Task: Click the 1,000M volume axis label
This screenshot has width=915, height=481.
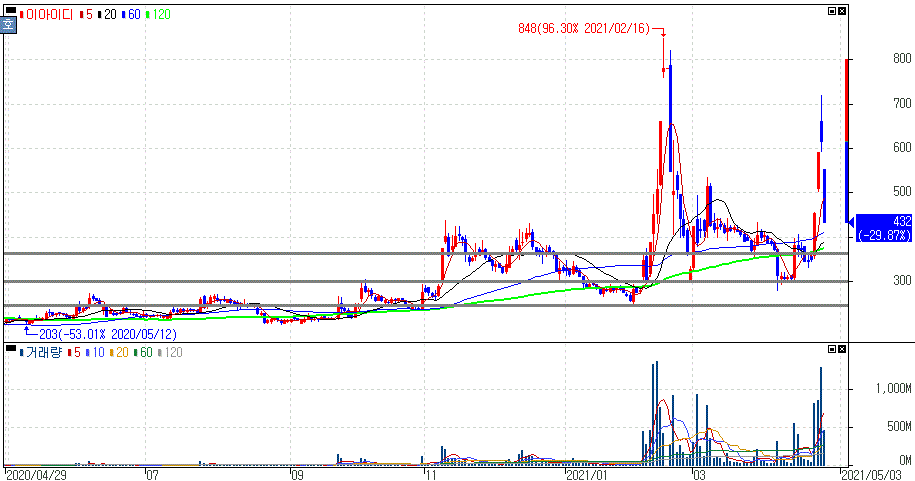Action: pos(893,388)
